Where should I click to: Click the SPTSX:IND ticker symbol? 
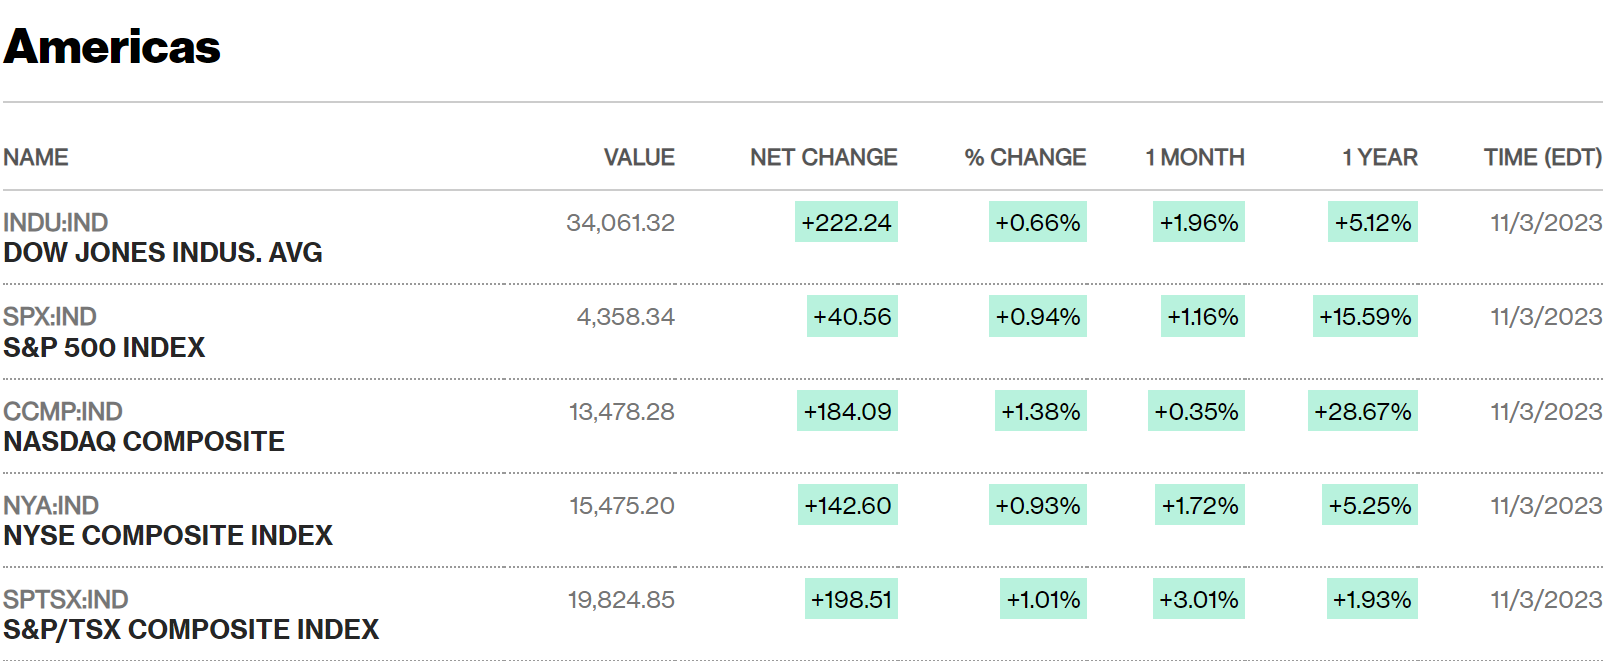coord(66,599)
